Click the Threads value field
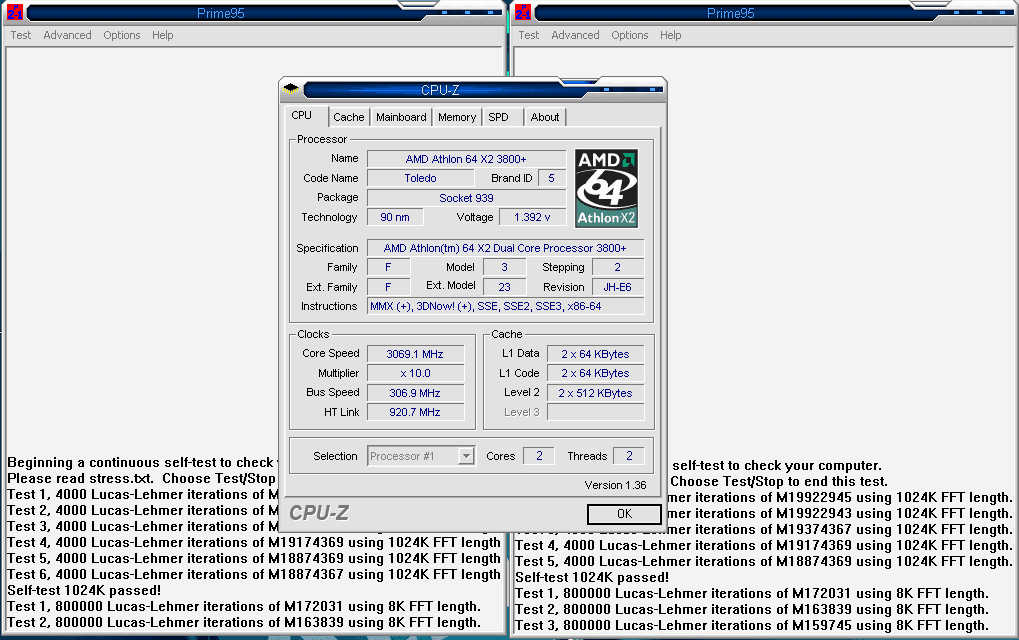This screenshot has height=640, width=1019. point(629,456)
